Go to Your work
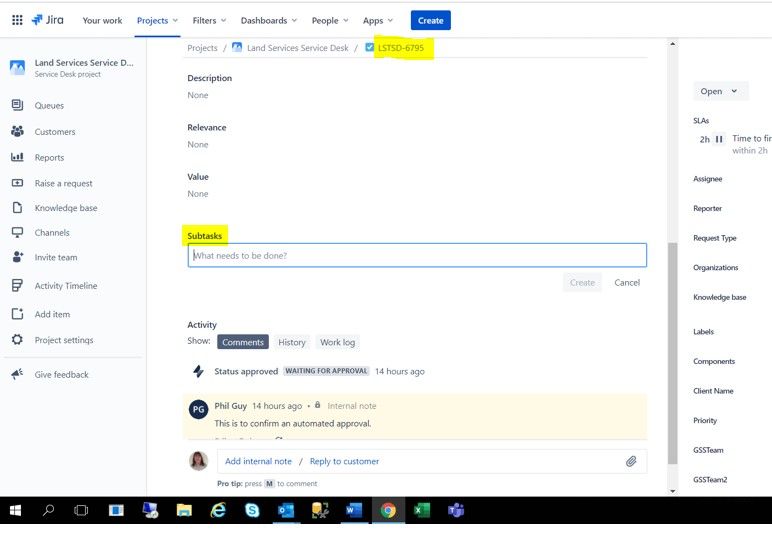Screen dimensions: 772x537 point(102,20)
